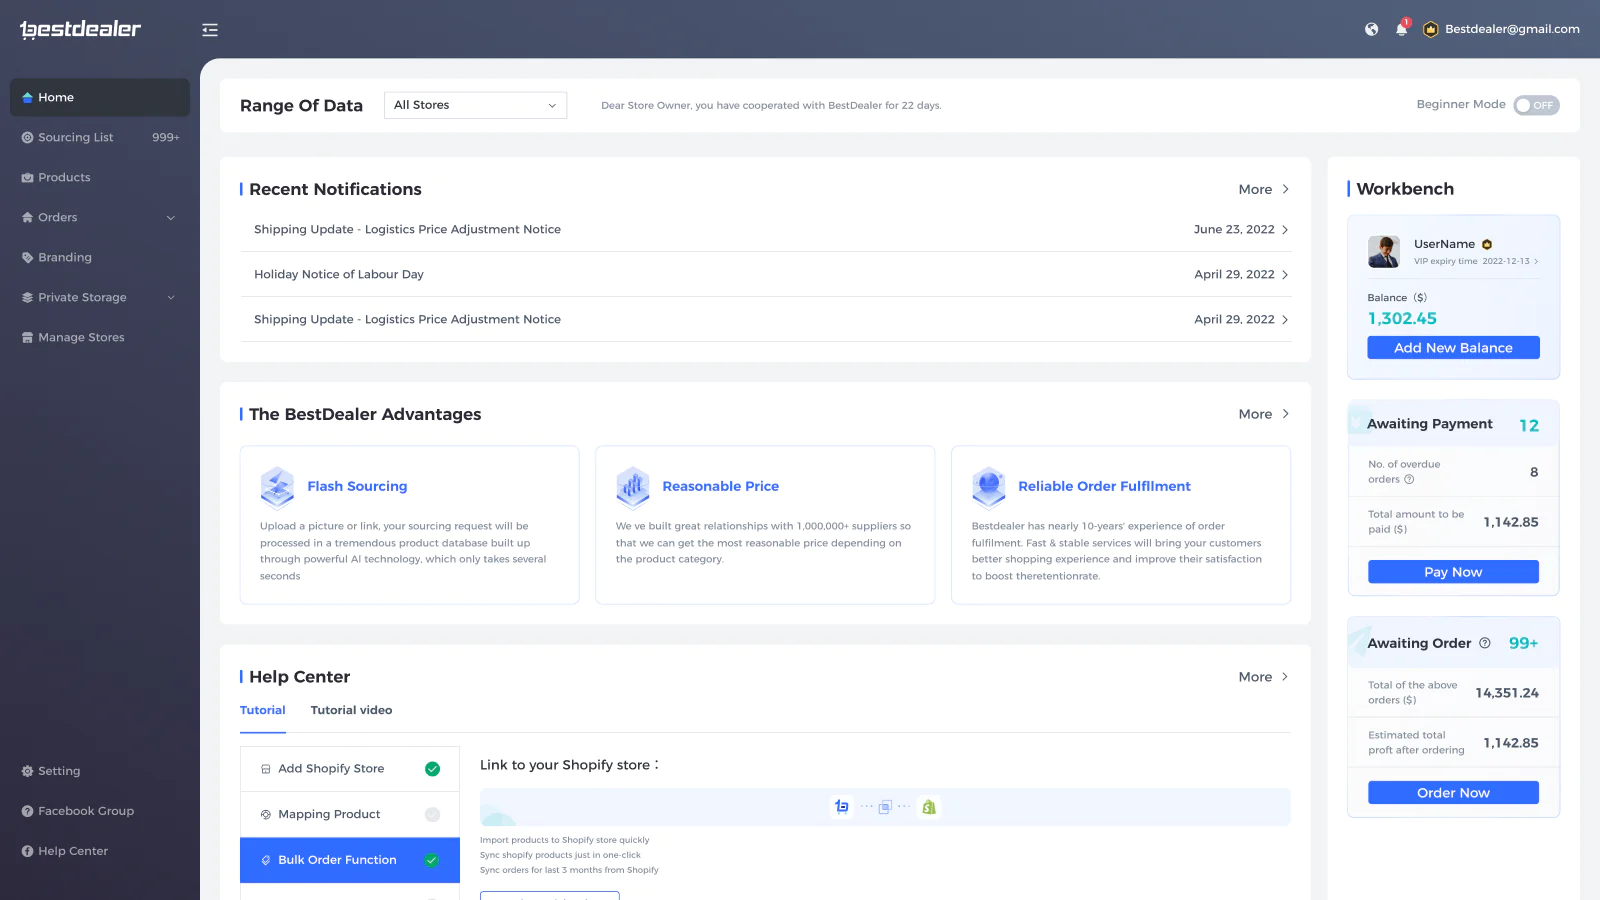Click the BestDealer icon in link banner
The height and width of the screenshot is (900, 1600).
coord(842,807)
